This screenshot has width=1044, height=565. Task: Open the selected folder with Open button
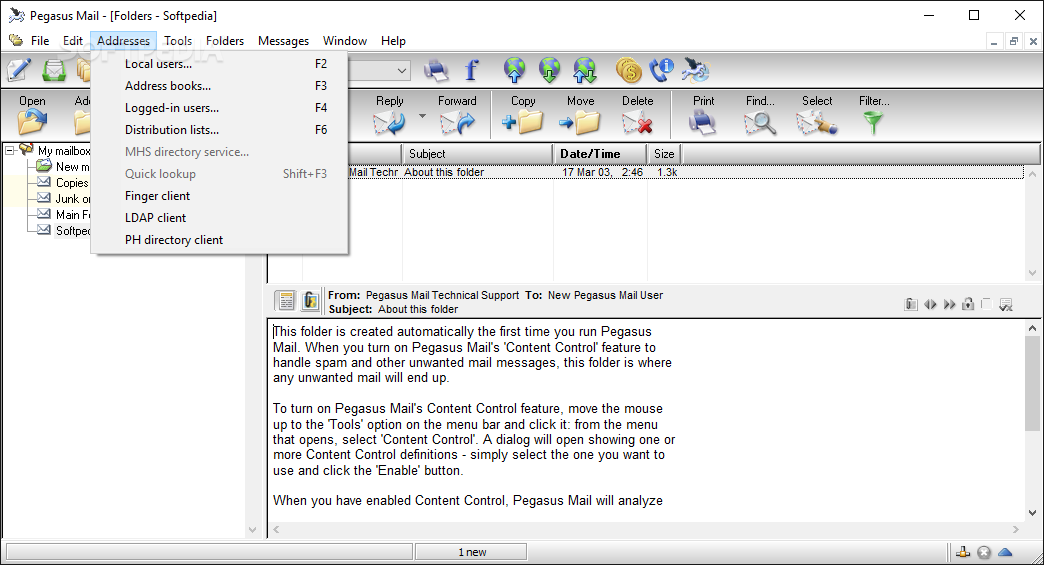32,114
